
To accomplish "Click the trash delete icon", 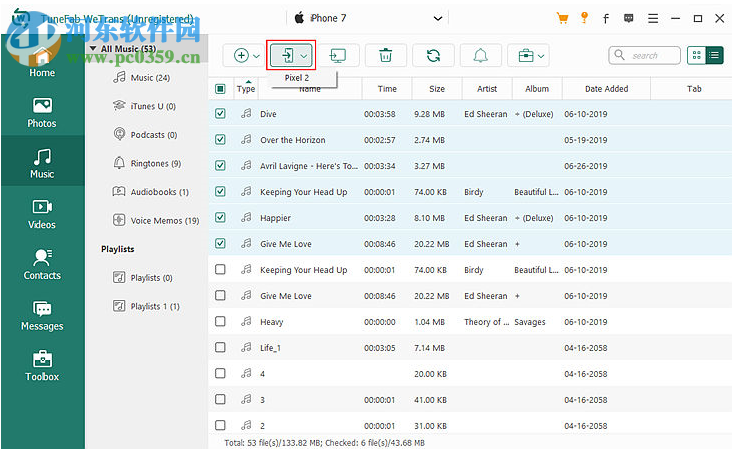I will 385,56.
